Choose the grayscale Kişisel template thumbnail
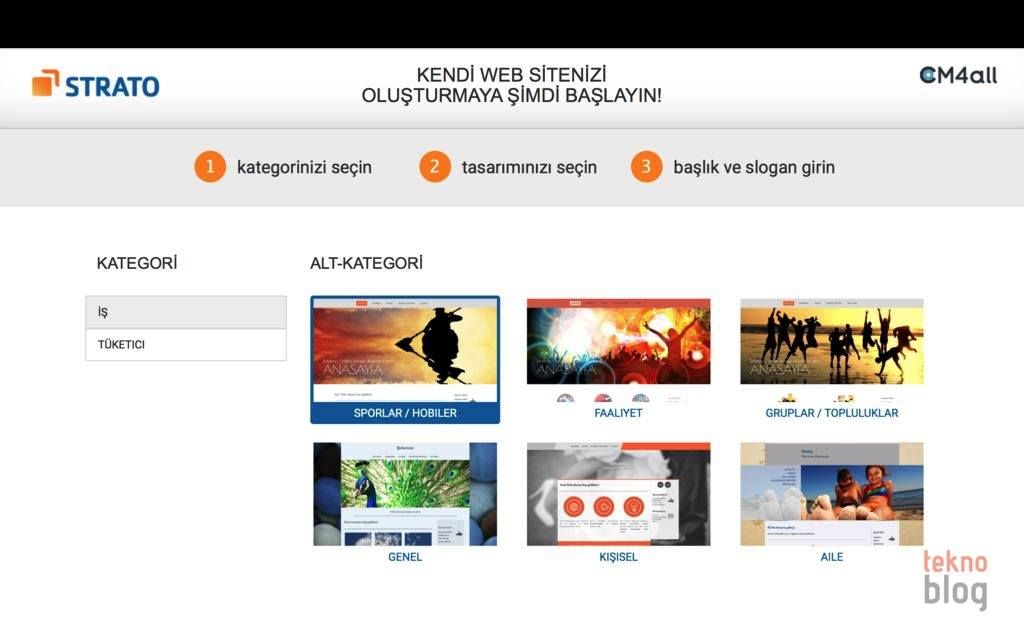Screen dimensions: 1024x640 point(618,494)
